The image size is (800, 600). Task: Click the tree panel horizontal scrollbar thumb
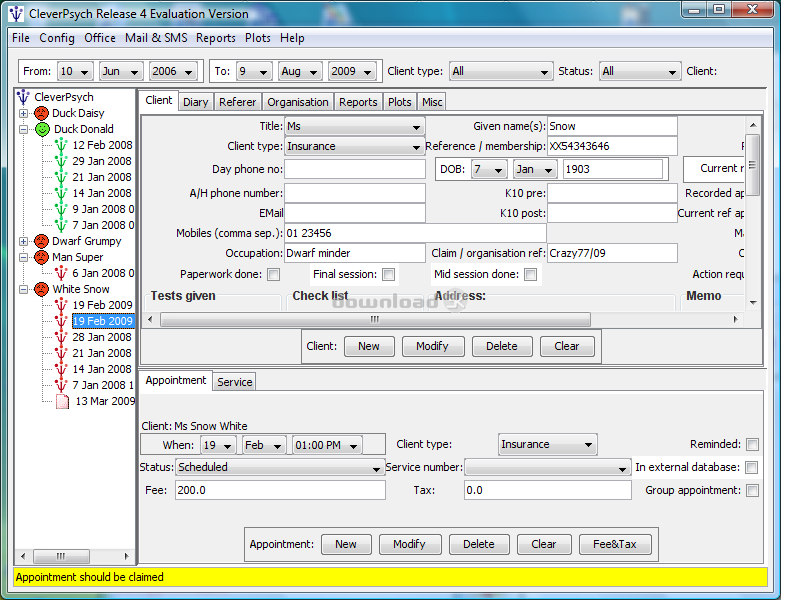coord(61,556)
